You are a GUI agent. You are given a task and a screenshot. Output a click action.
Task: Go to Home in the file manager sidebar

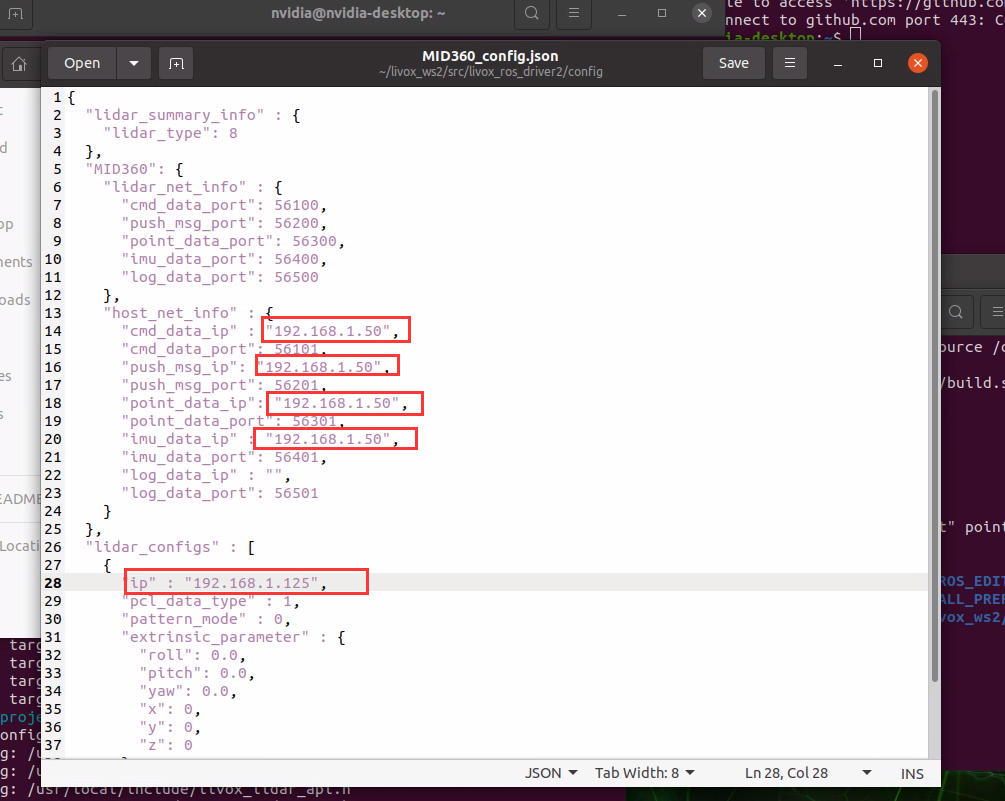(19, 64)
